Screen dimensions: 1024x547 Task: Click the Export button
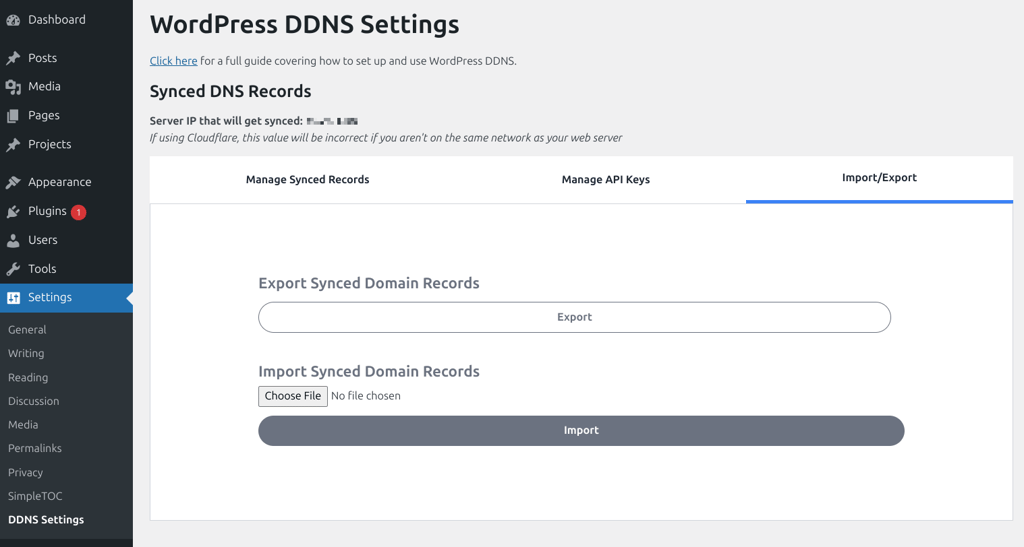point(574,317)
